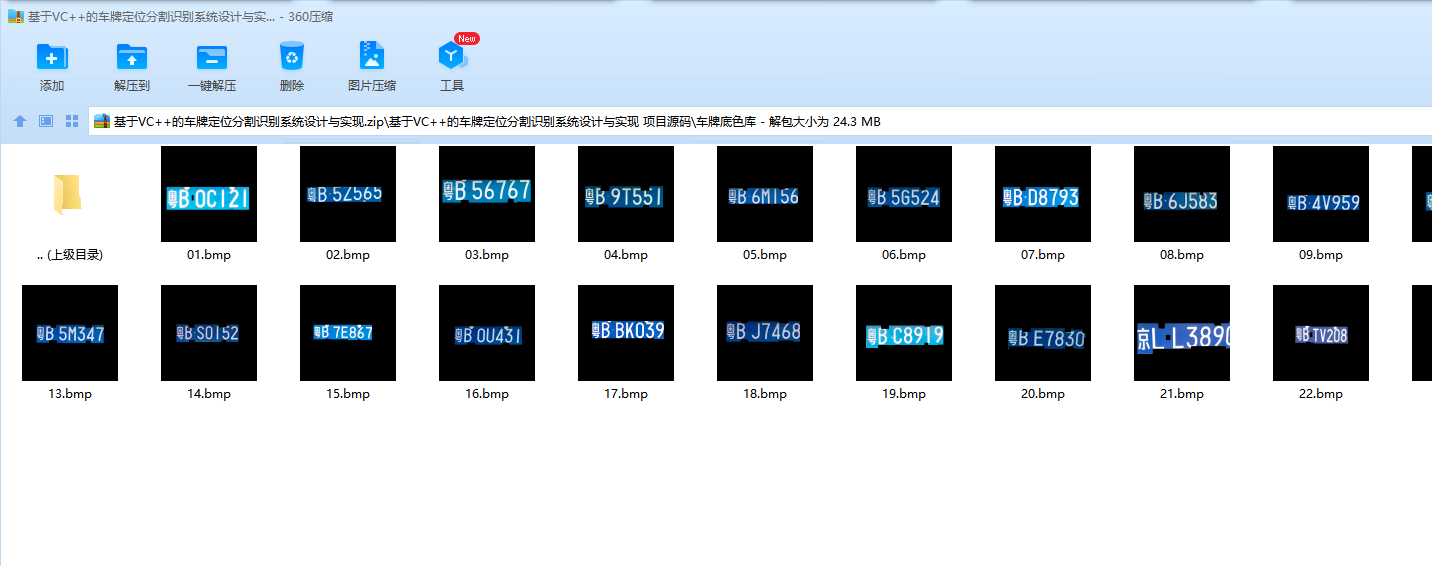This screenshot has width=1432, height=566.
Task: Select thumbnail 09.bmp plate 4V959
Action: (1321, 194)
